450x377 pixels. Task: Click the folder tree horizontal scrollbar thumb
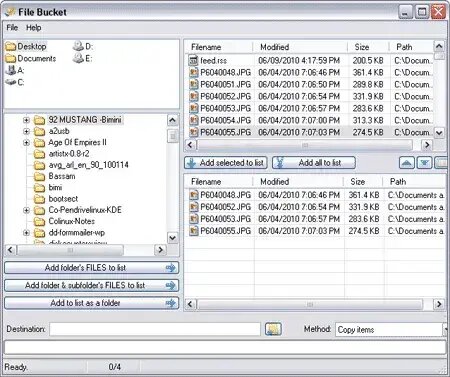coord(70,250)
